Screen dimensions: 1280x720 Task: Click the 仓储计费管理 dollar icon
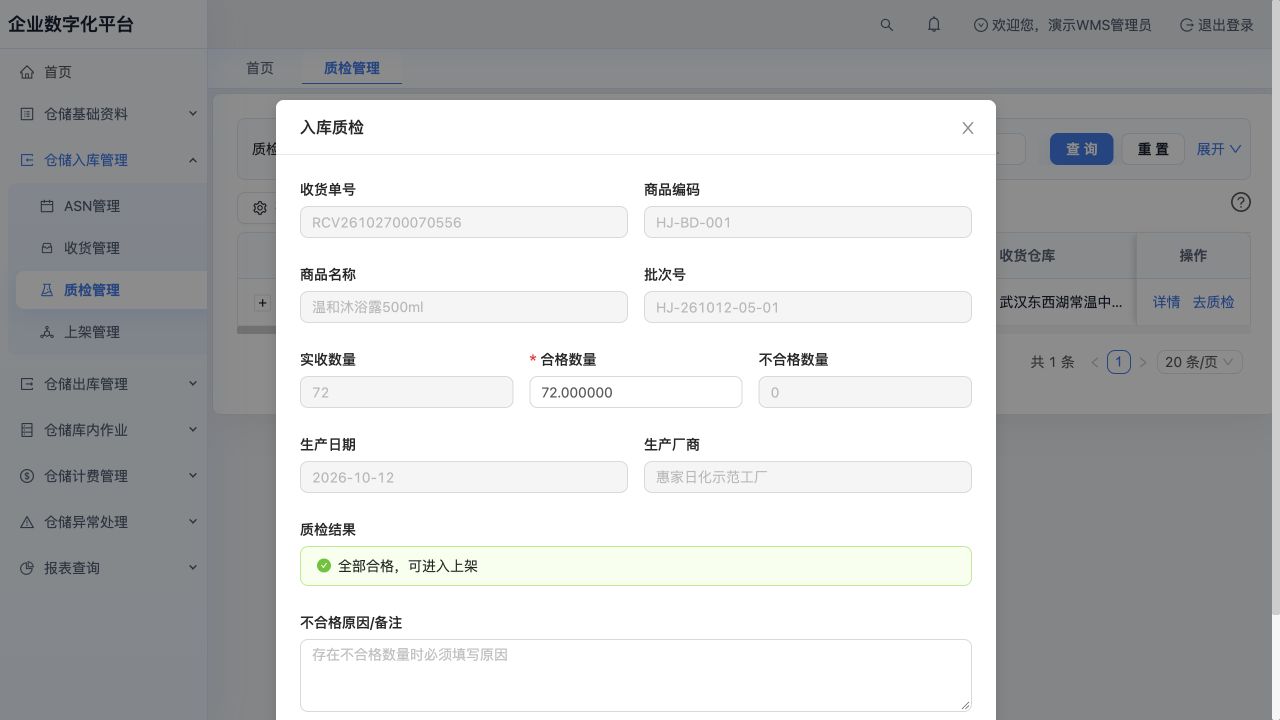(x=27, y=476)
